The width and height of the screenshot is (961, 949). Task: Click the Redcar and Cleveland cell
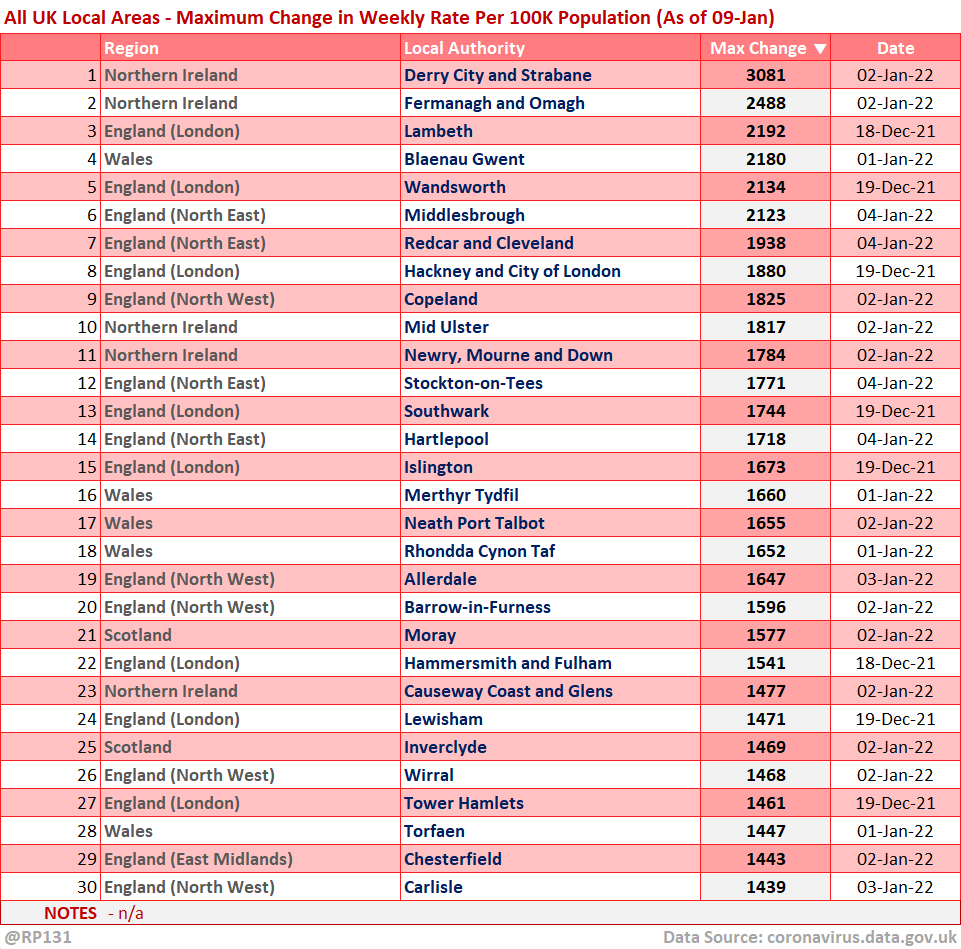488,243
